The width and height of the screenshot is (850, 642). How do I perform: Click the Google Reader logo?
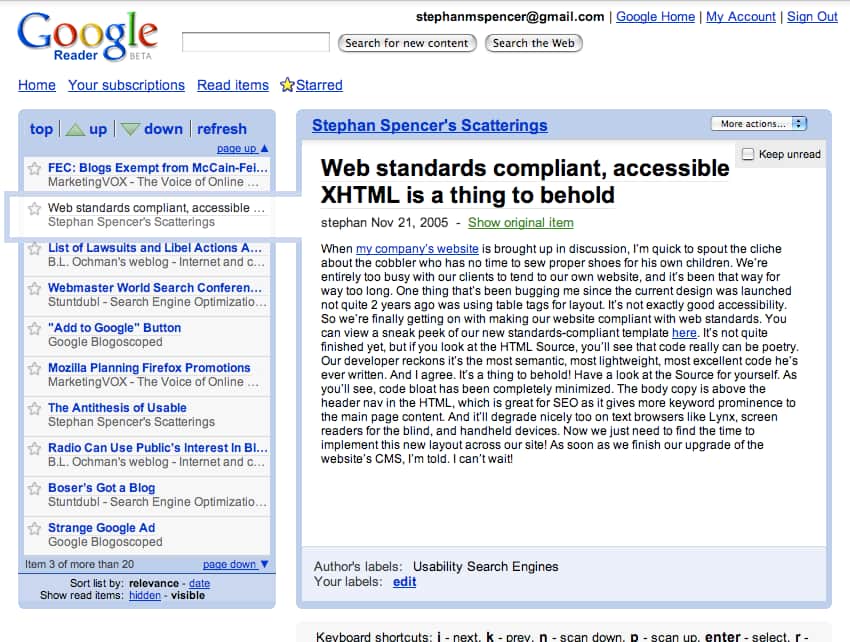click(88, 36)
